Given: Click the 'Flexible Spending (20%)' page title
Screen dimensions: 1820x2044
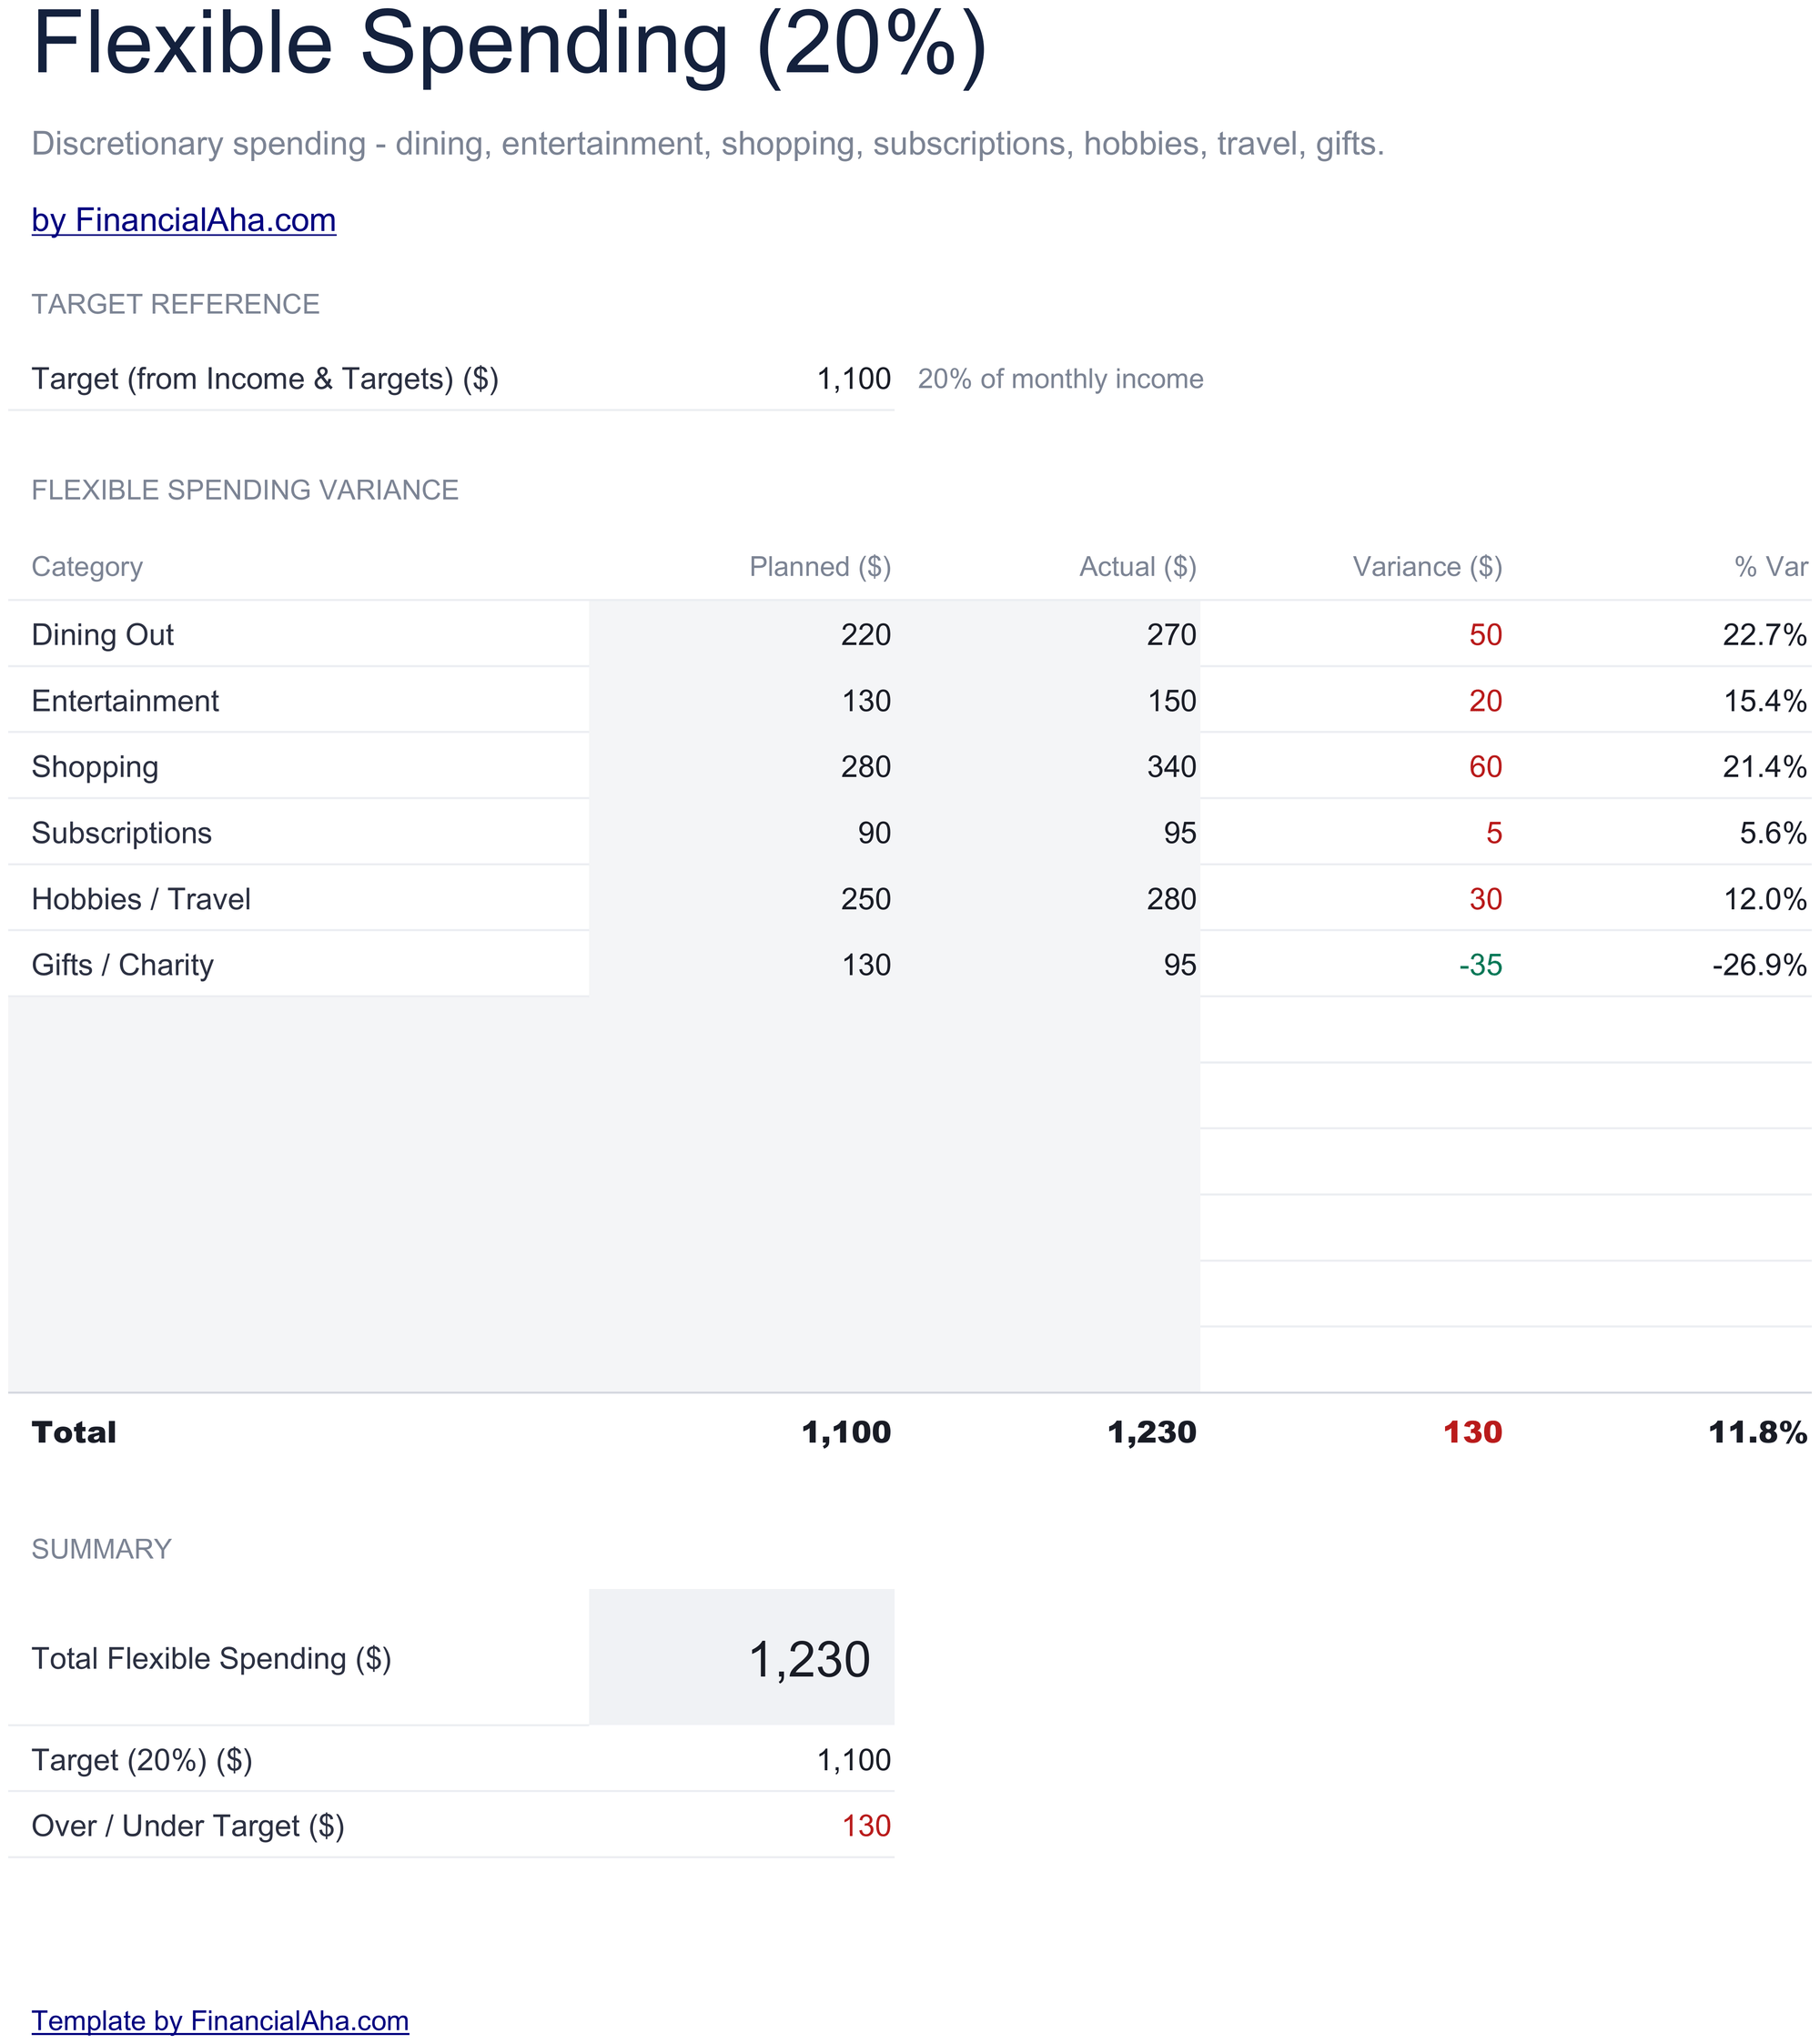Looking at the screenshot, I should [x=510, y=46].
